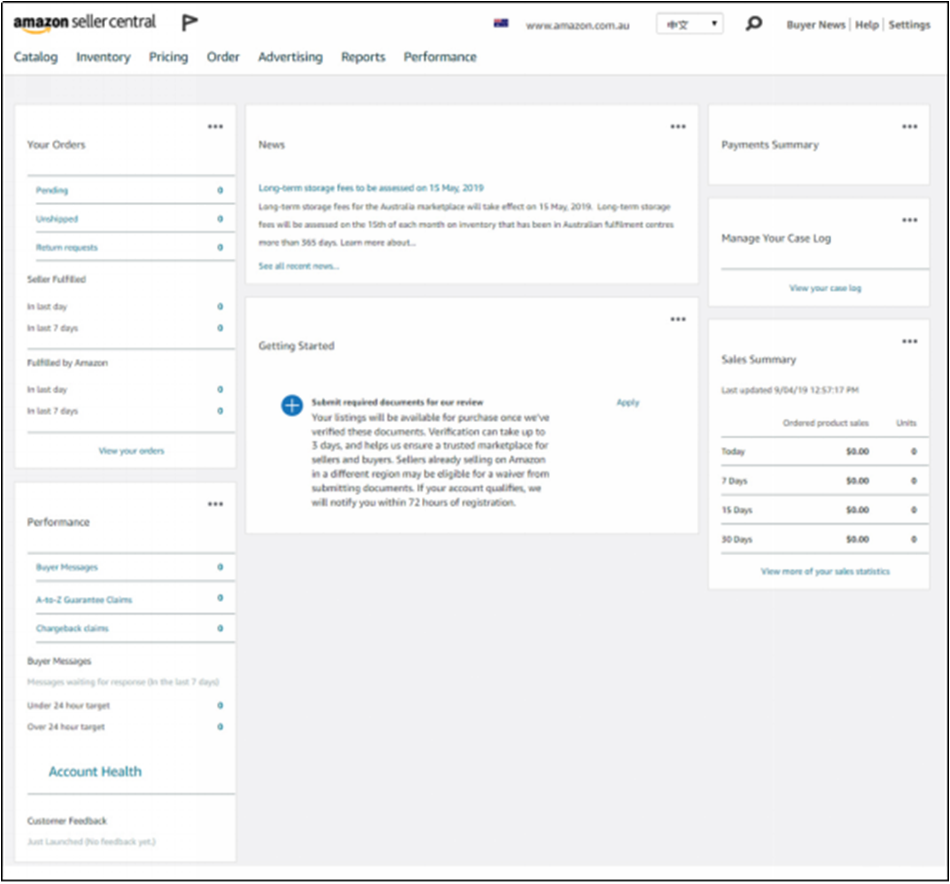Click the blue plus icon in Getting Started

[291, 405]
